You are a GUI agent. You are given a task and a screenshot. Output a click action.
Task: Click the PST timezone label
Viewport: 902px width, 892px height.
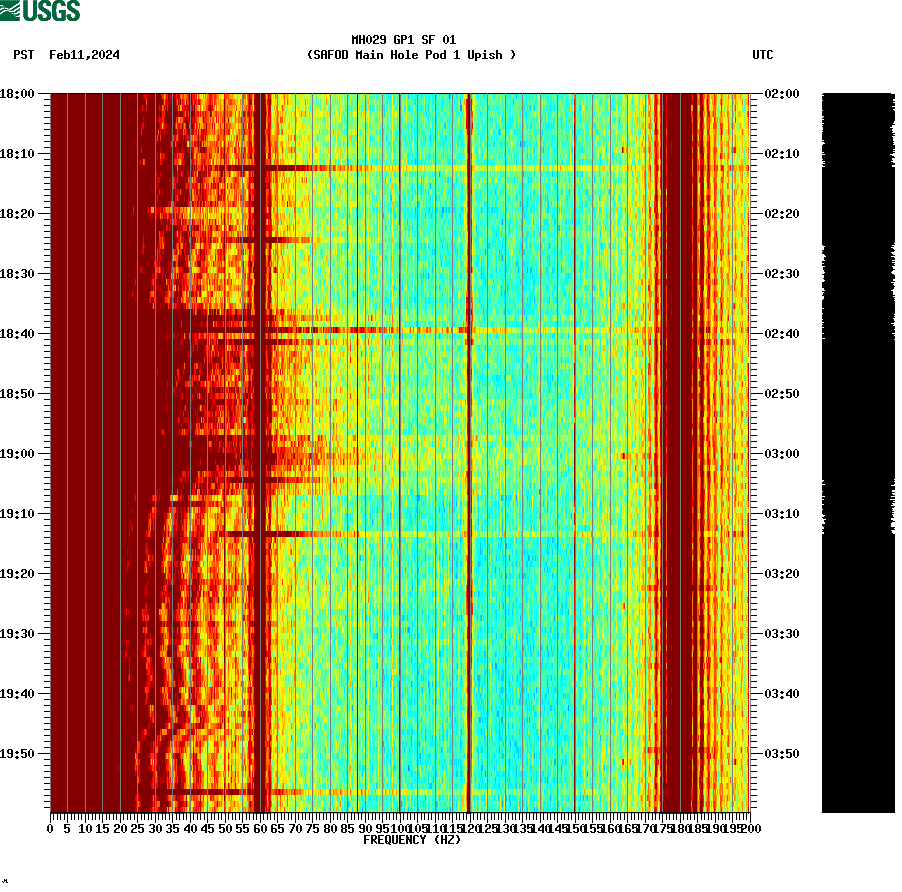[25, 56]
